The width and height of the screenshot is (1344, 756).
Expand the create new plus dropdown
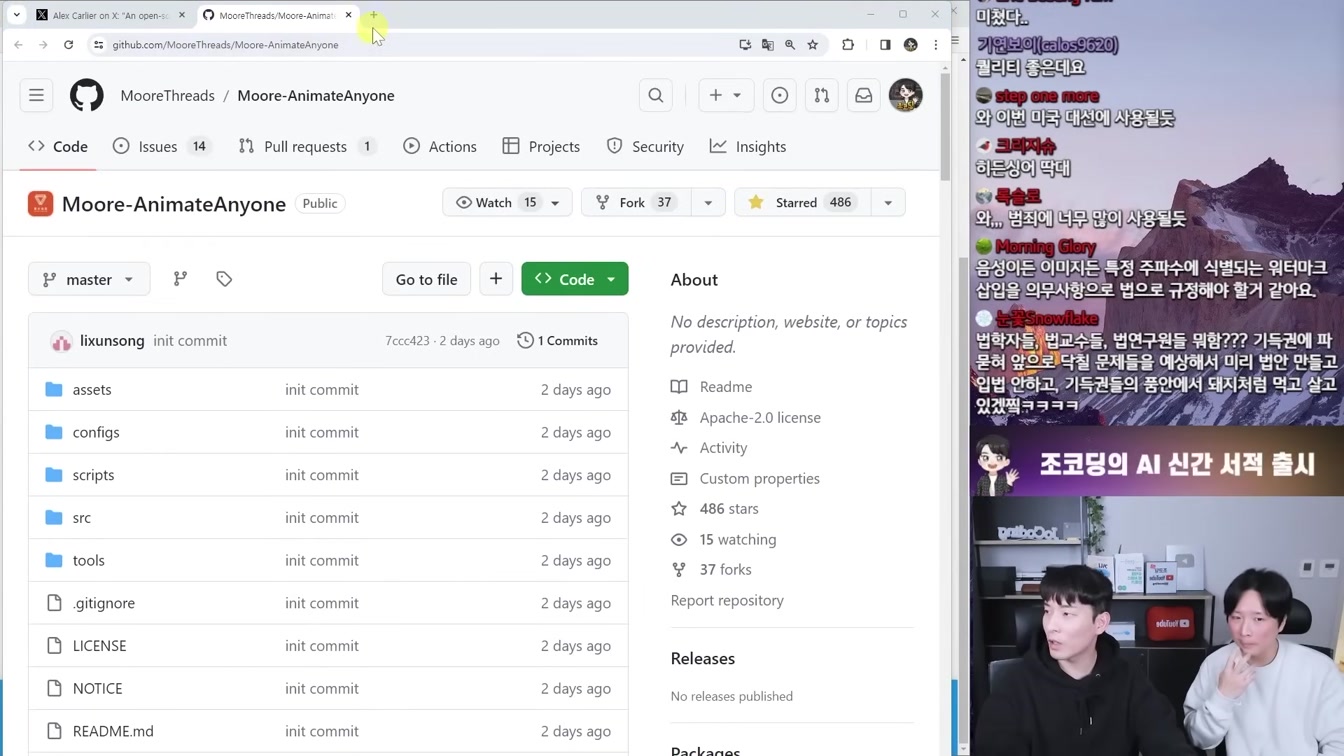[x=726, y=95]
